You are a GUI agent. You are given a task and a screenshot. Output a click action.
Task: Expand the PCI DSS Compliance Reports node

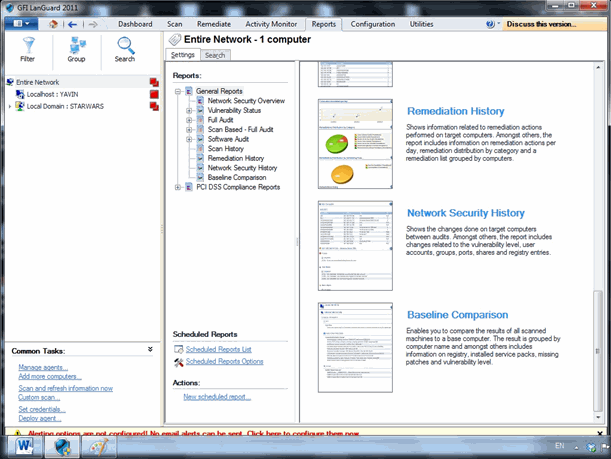(x=178, y=187)
